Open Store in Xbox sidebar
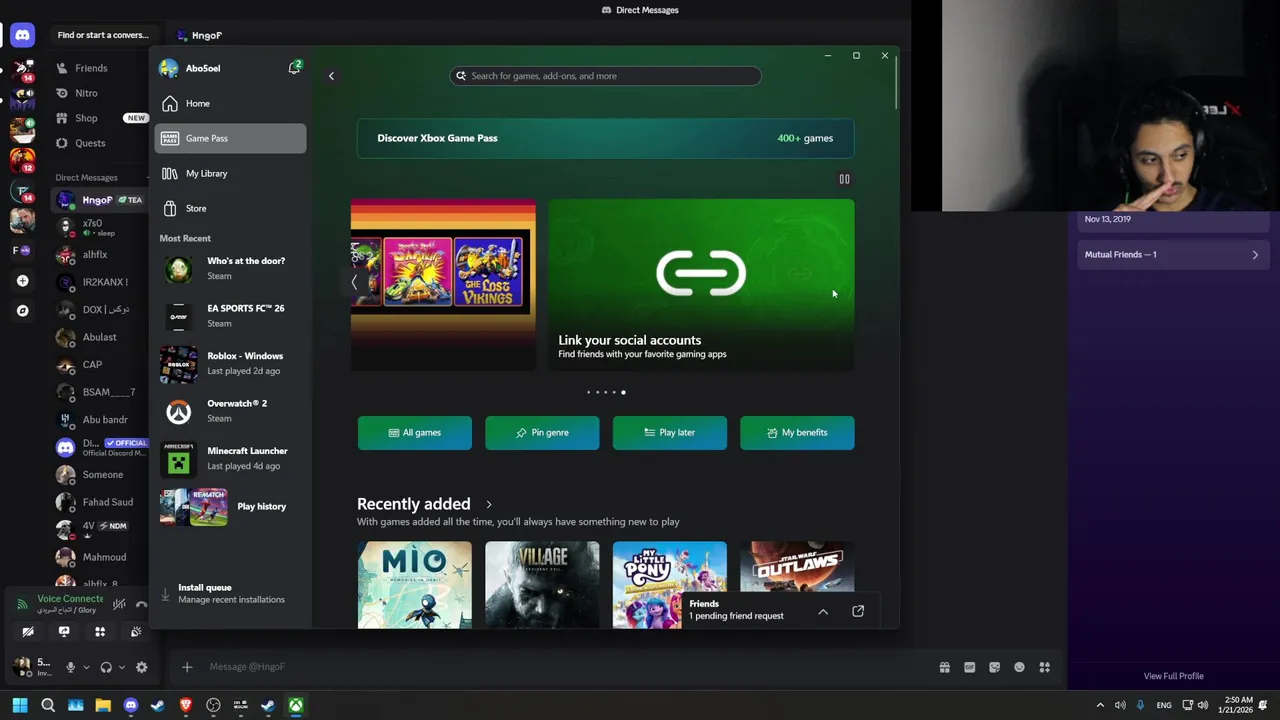Viewport: 1280px width, 720px height. tap(230, 208)
